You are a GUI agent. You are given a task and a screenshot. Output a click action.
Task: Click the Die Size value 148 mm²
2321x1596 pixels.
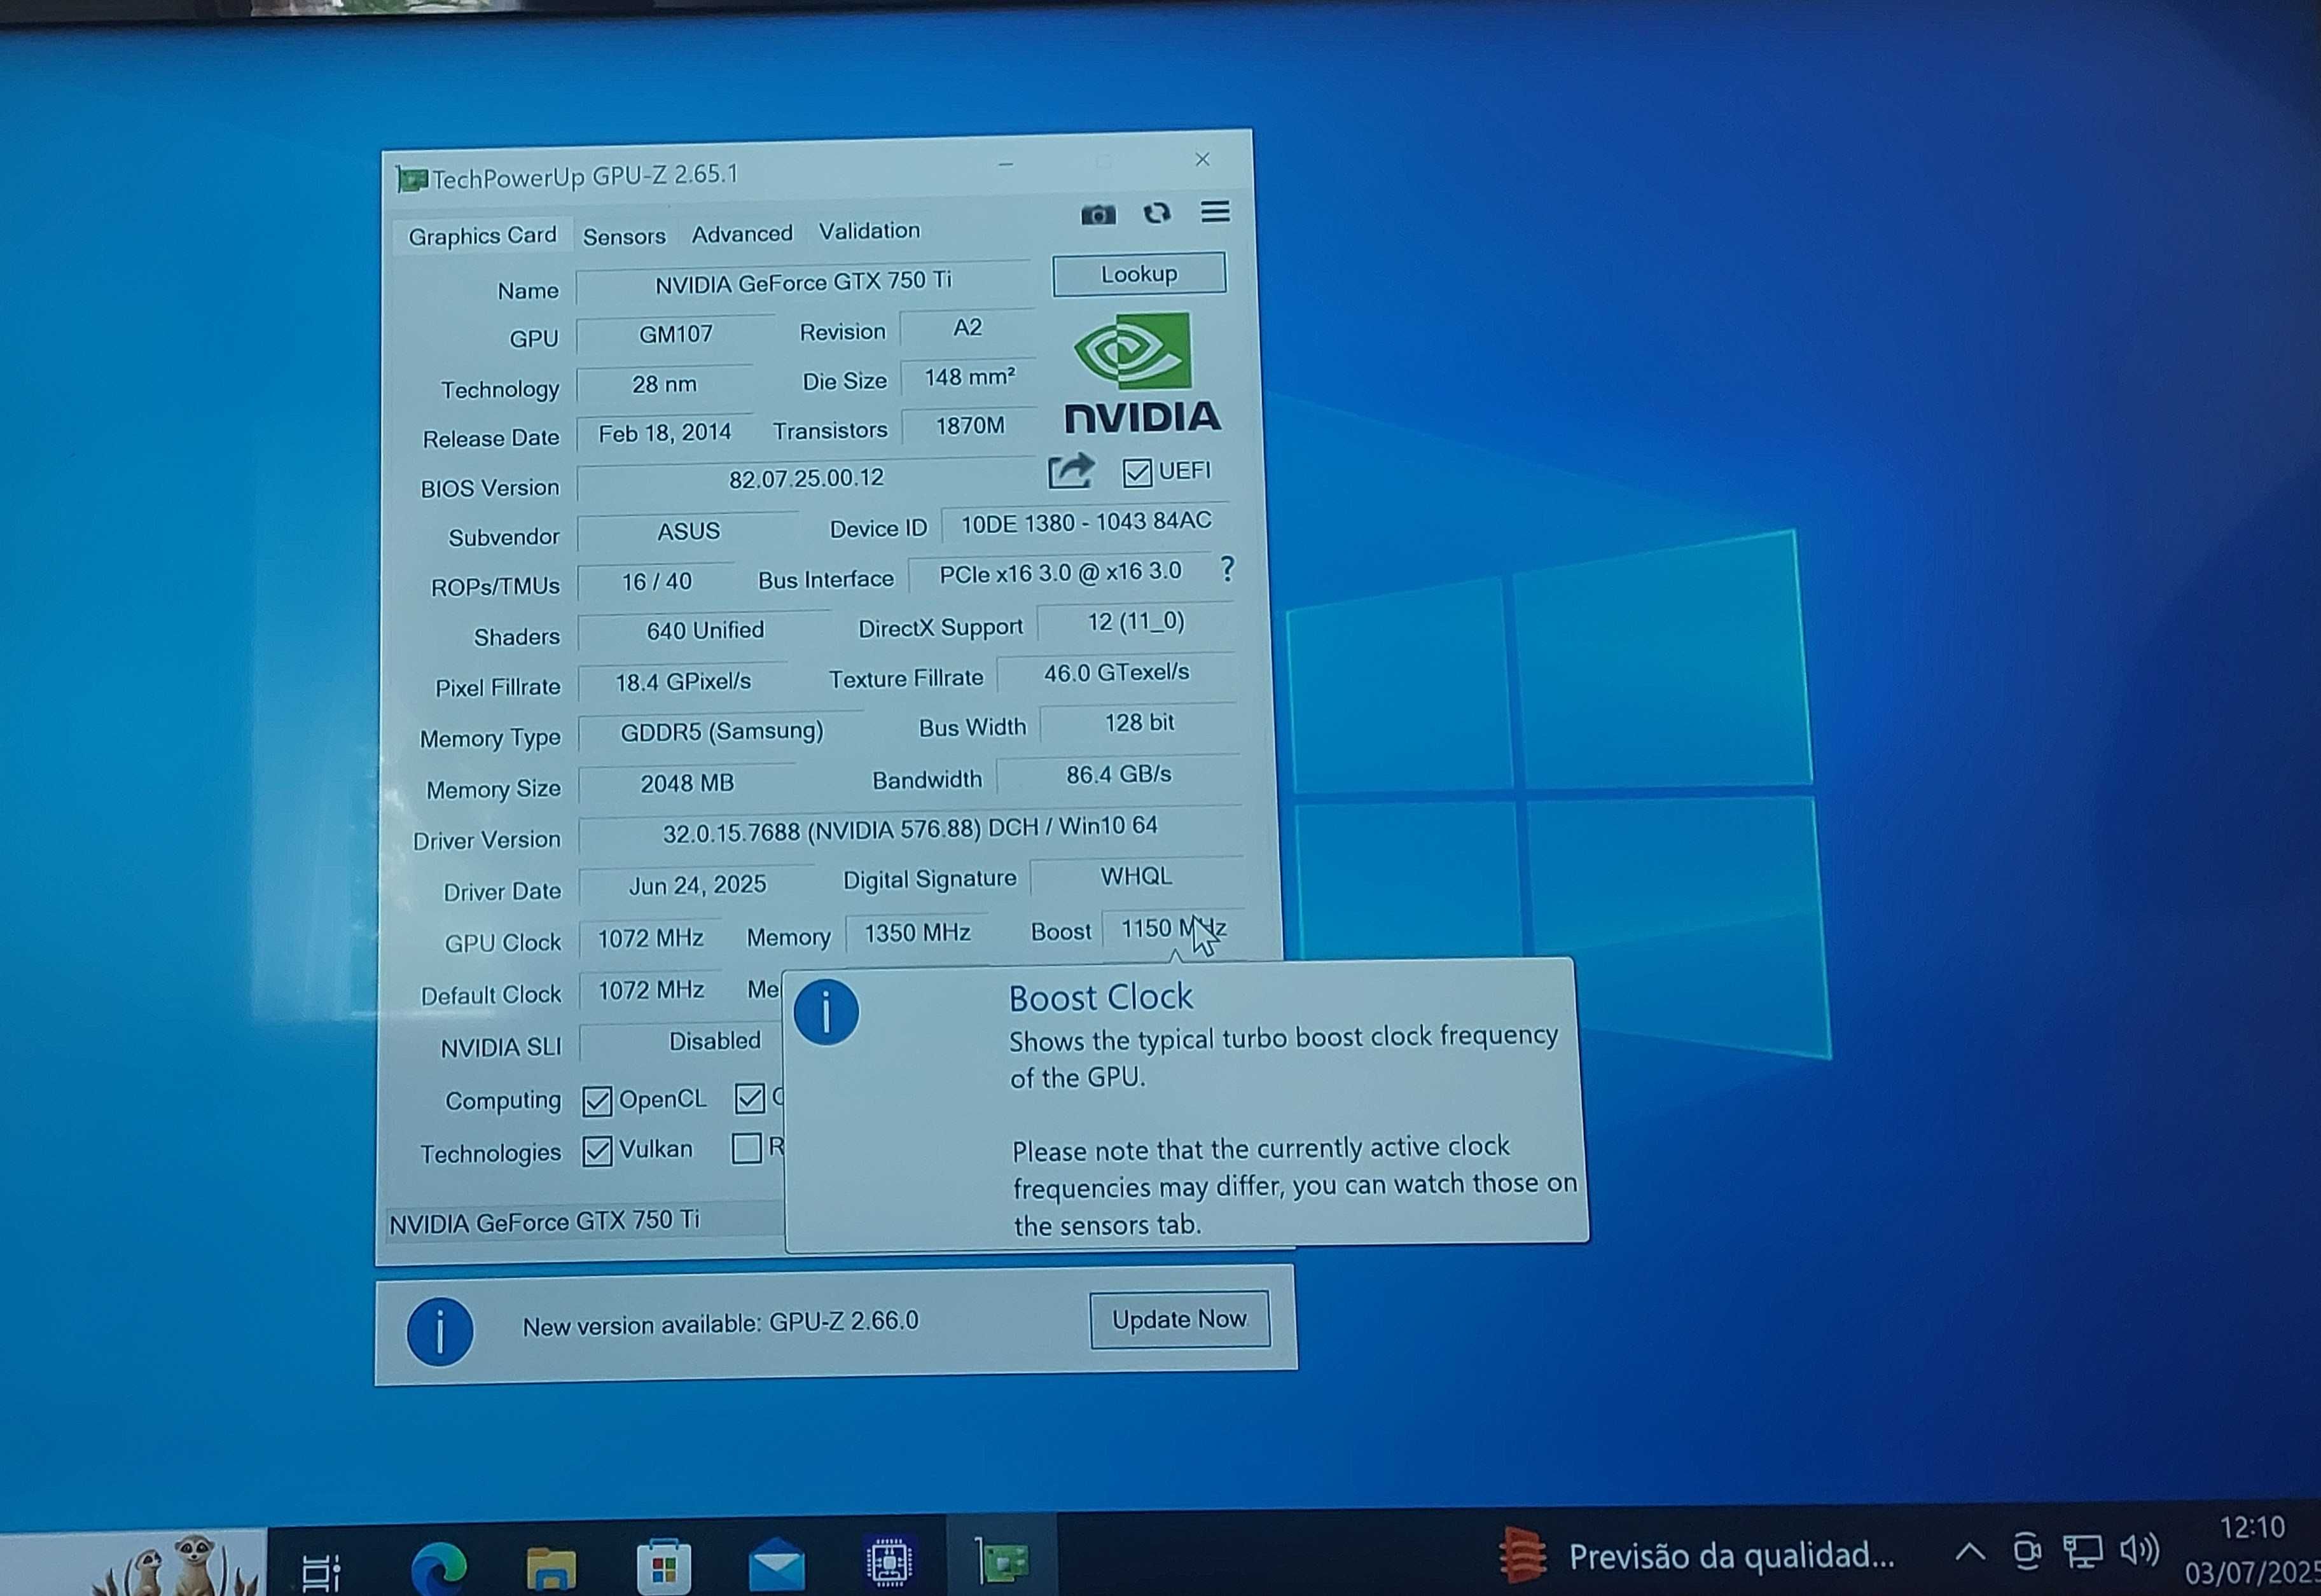tap(969, 377)
